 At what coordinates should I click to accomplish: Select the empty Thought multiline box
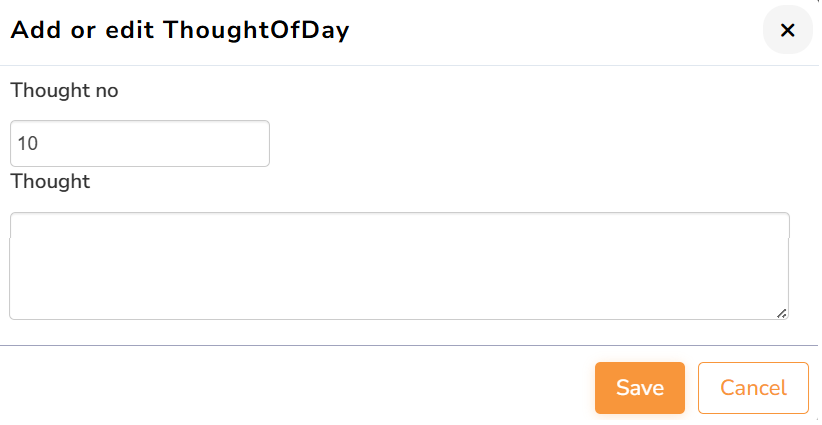coord(399,266)
